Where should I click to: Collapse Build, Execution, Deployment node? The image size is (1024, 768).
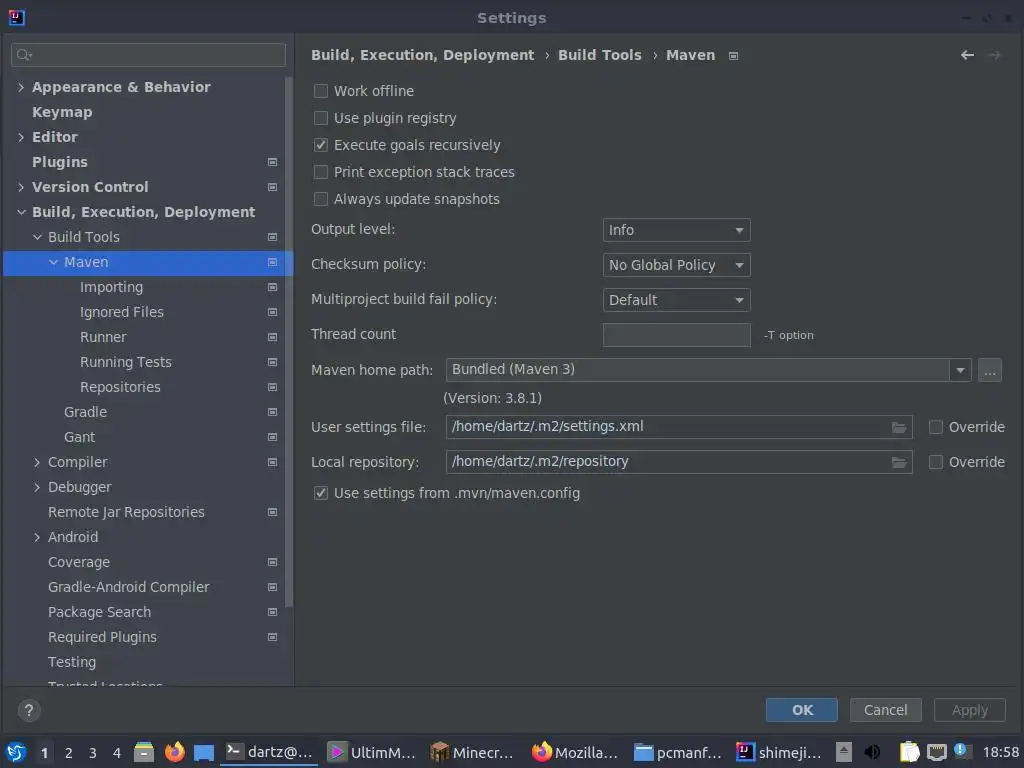coord(21,212)
